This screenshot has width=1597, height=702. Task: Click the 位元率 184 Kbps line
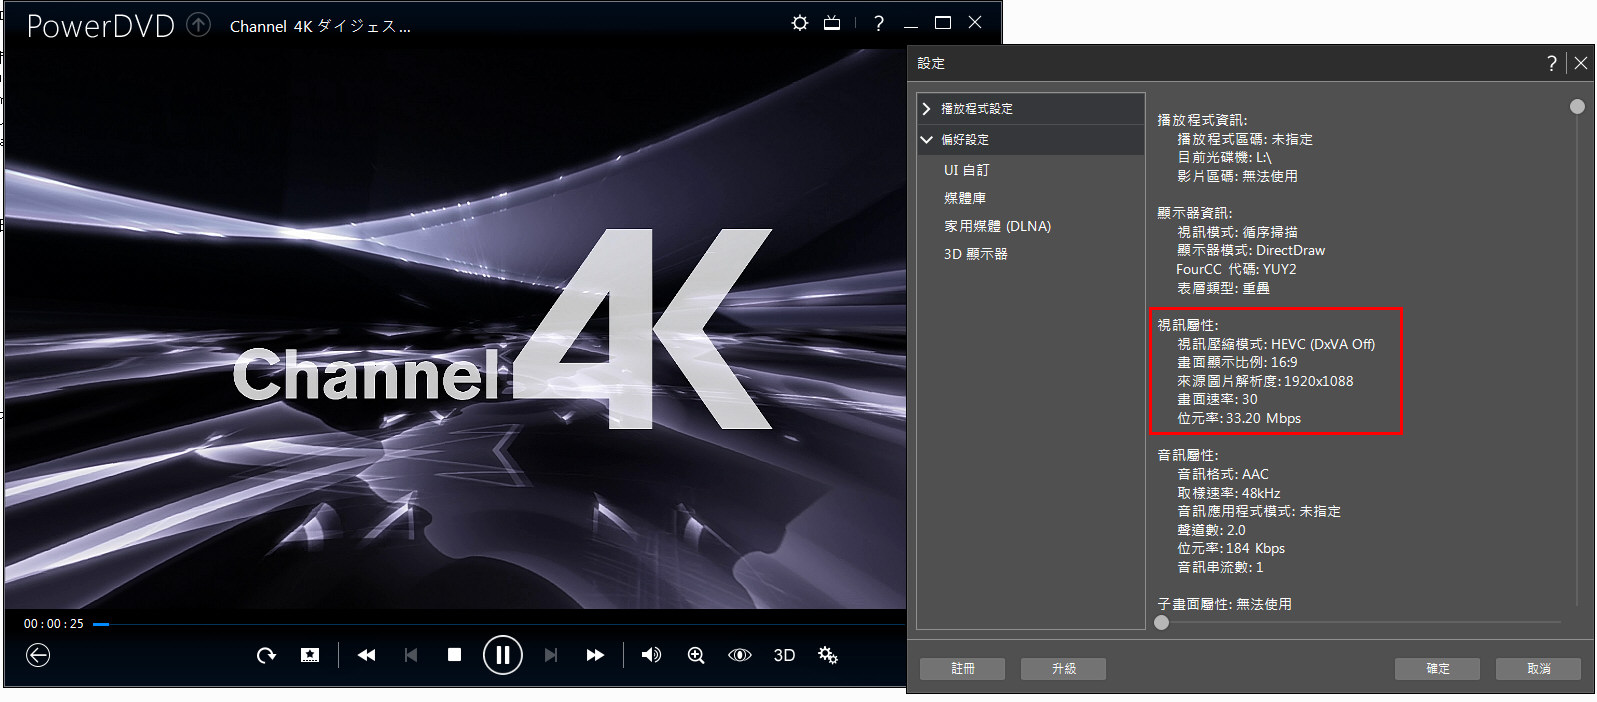1231,548
